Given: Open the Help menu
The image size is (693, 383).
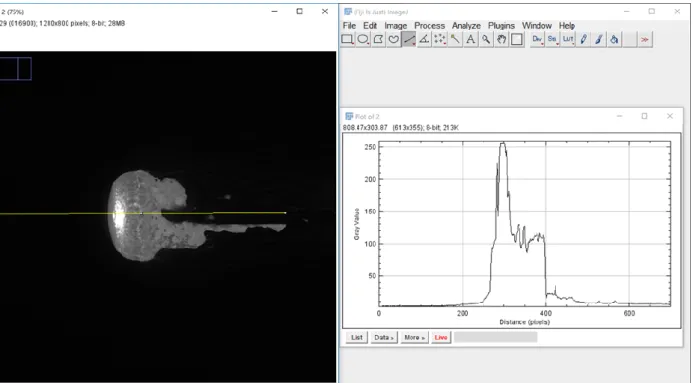Looking at the screenshot, I should pos(567,26).
